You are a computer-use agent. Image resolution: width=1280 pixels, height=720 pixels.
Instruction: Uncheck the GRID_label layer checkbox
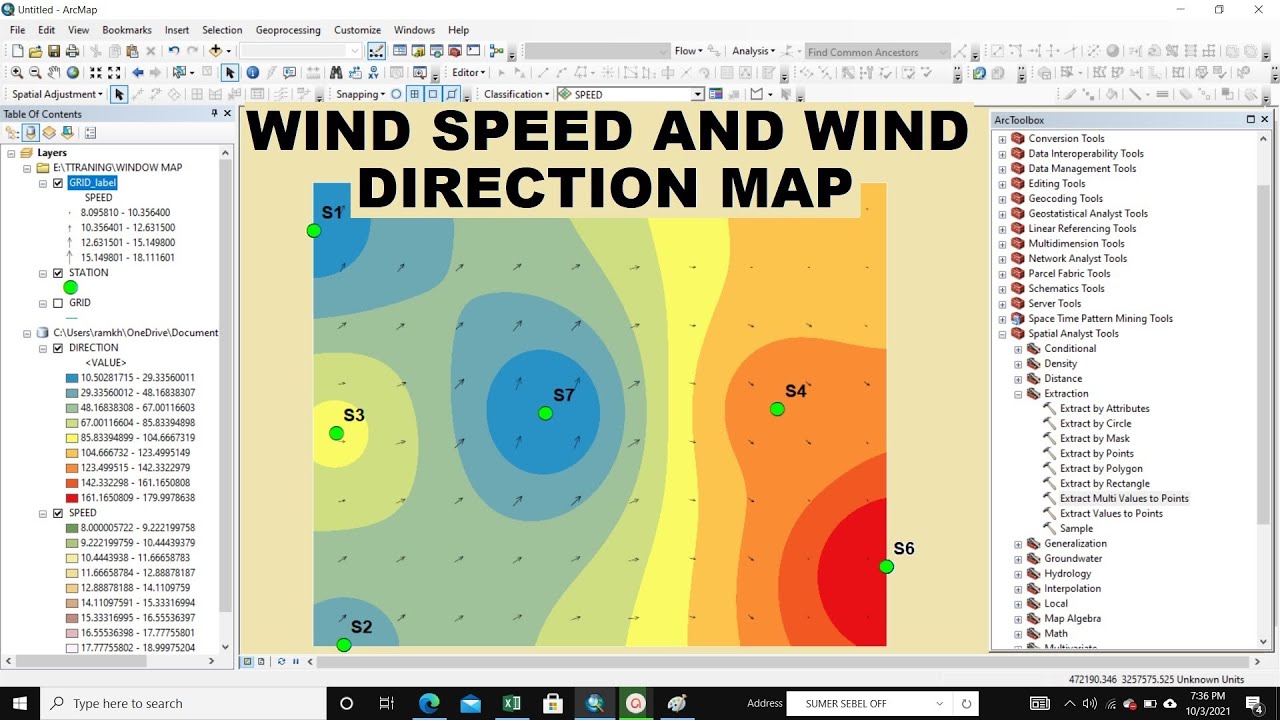(x=58, y=183)
